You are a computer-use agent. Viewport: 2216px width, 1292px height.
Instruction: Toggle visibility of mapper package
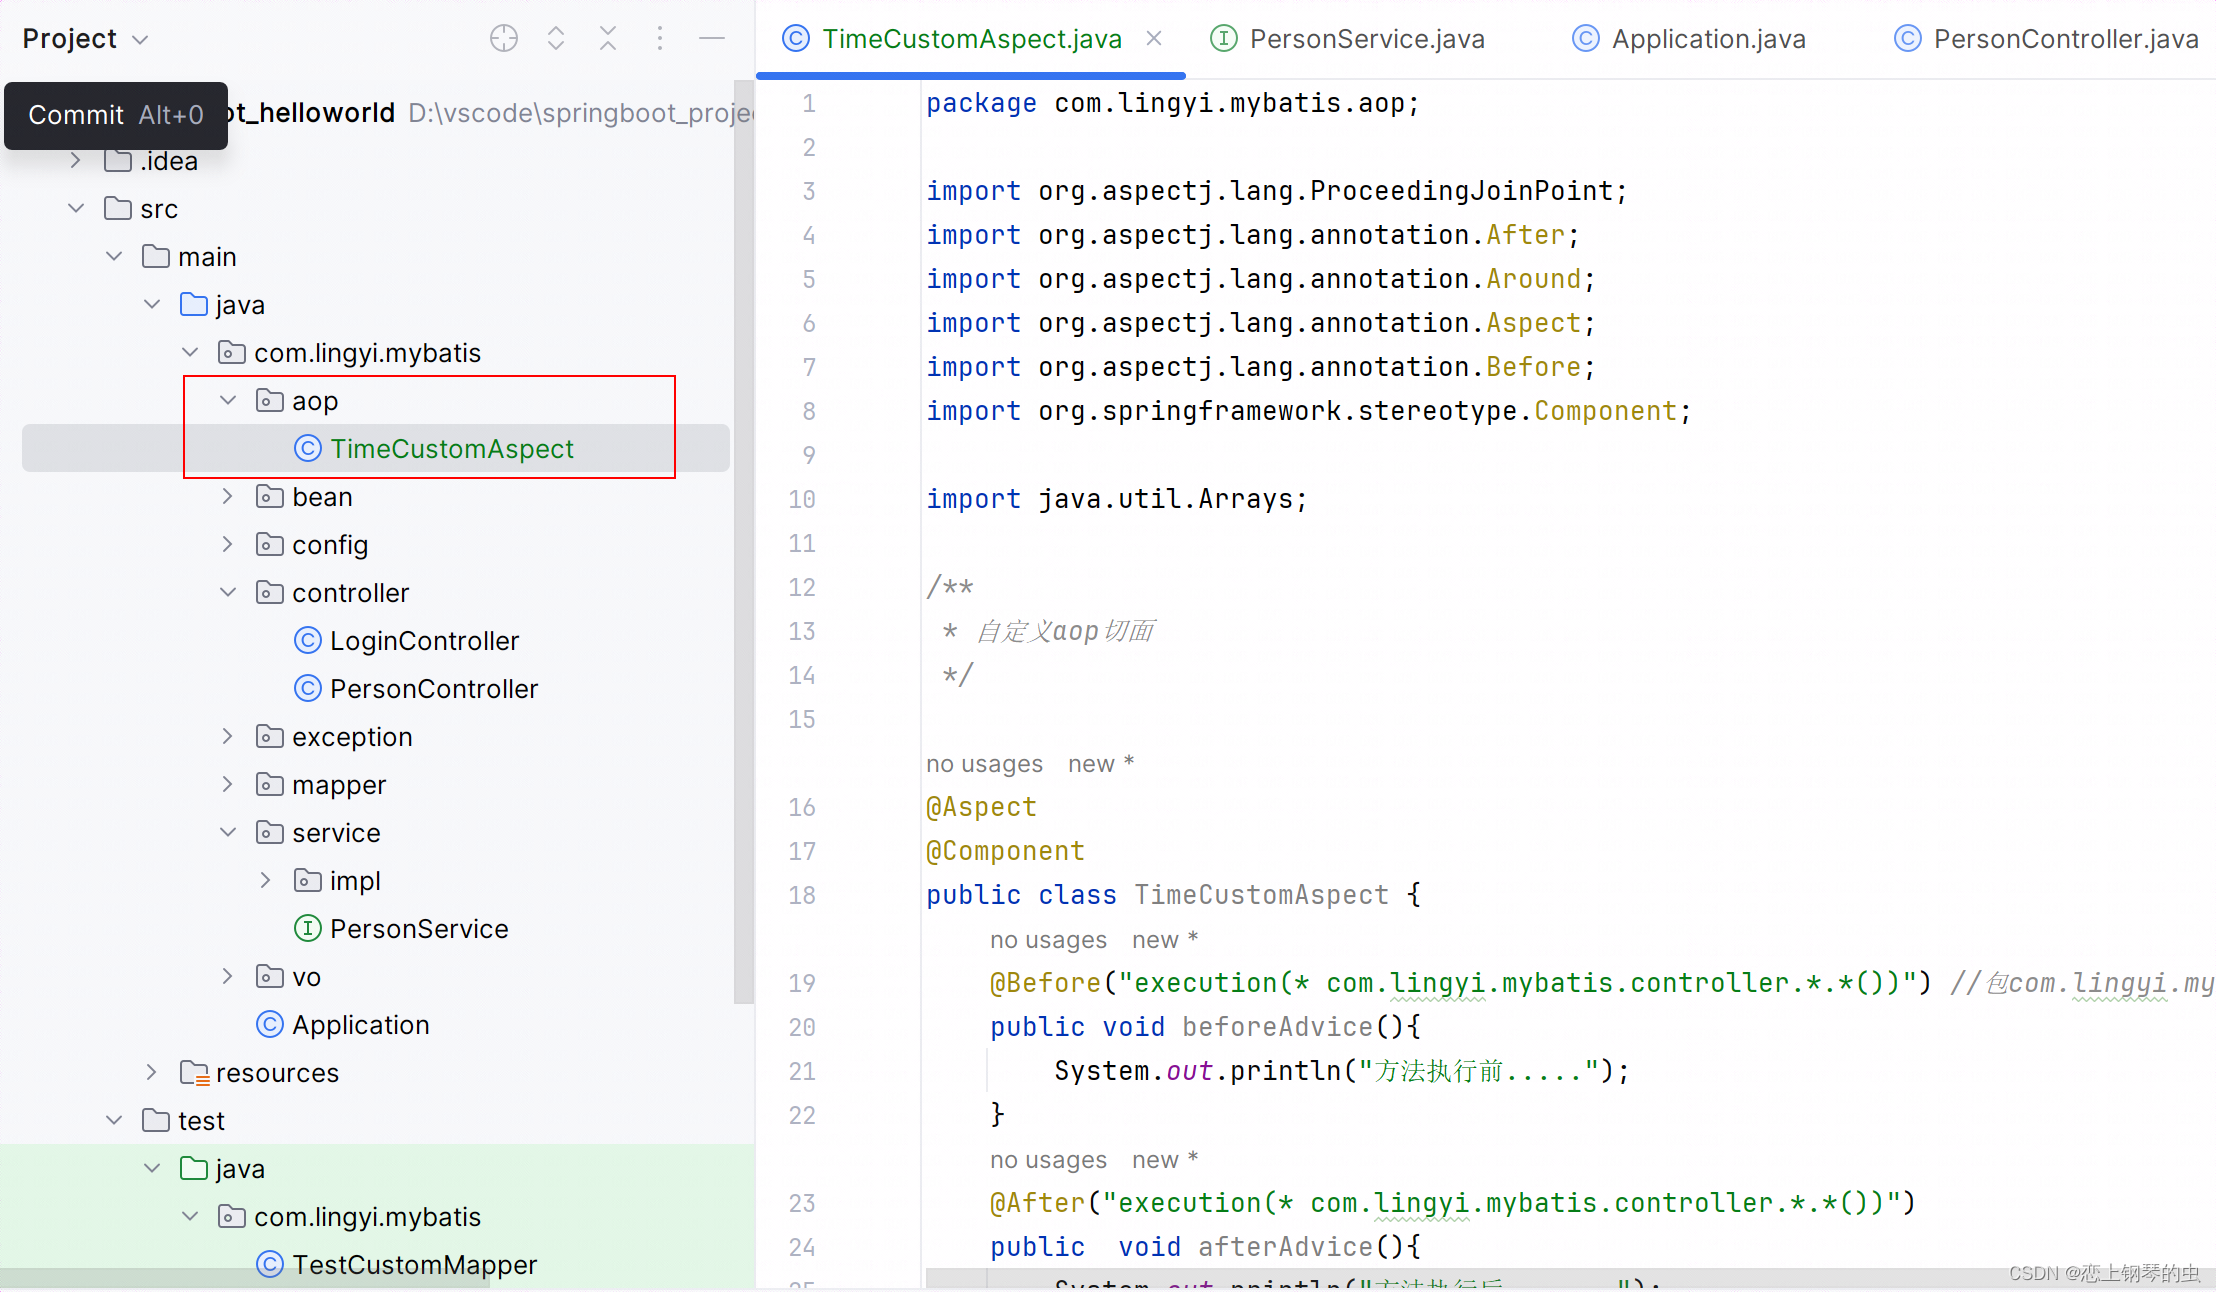[x=232, y=784]
